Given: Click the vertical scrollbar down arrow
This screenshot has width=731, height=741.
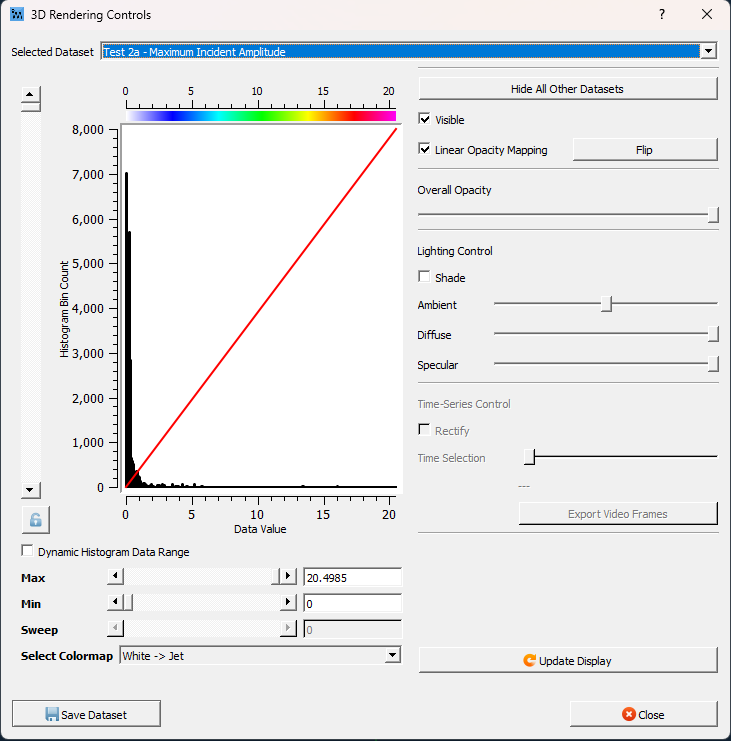Looking at the screenshot, I should [31, 490].
